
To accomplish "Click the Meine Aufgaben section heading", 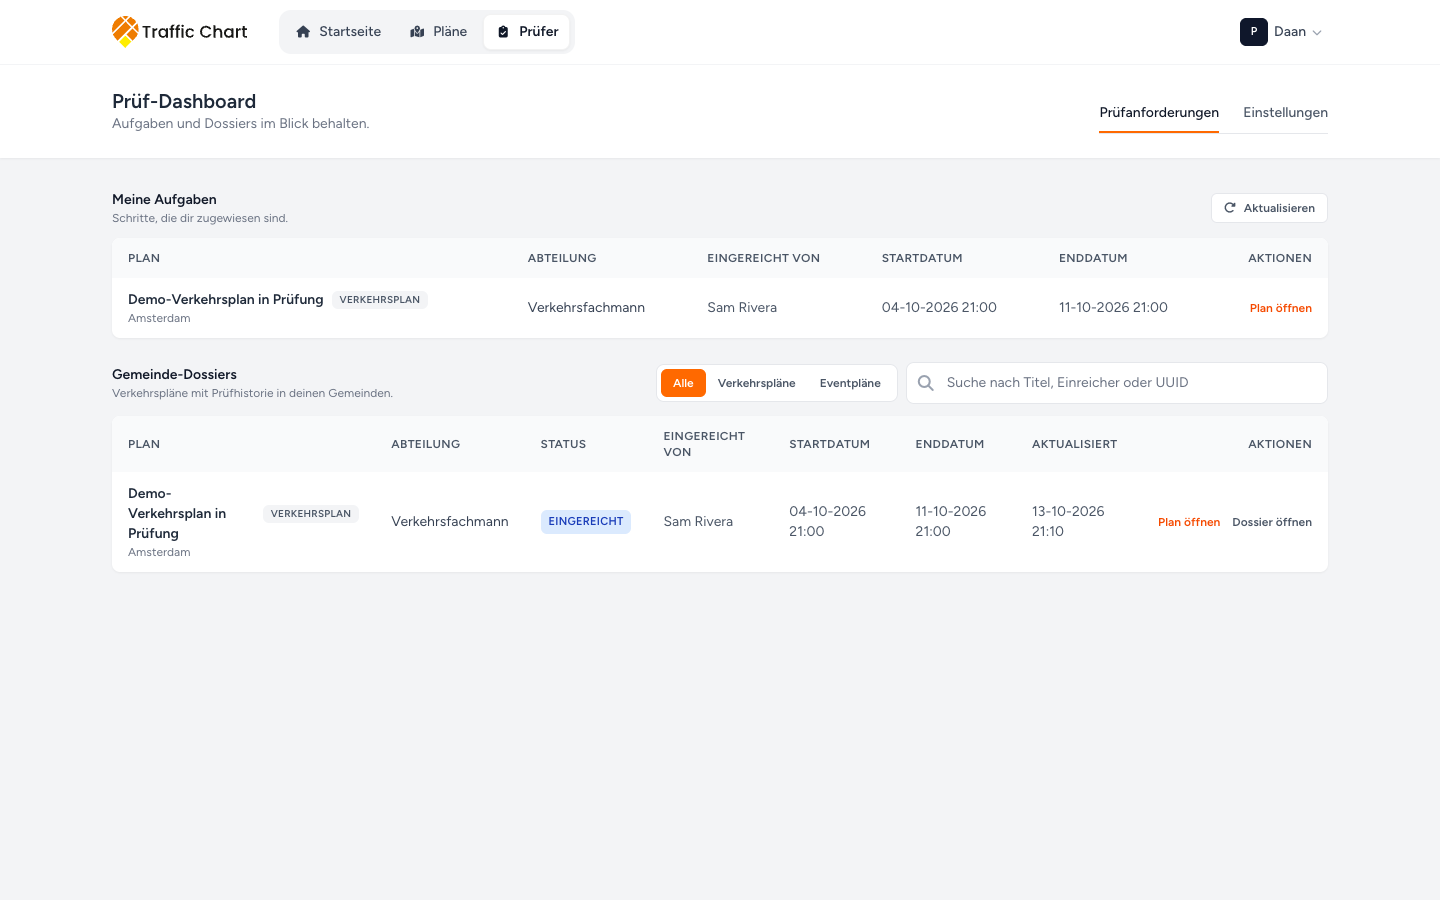I will pos(164,200).
